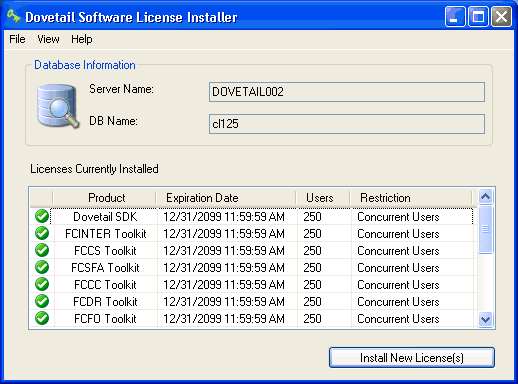Viewport: 518px width, 384px height.
Task: Select the FCCC Toolkit product name
Action: [x=105, y=285]
